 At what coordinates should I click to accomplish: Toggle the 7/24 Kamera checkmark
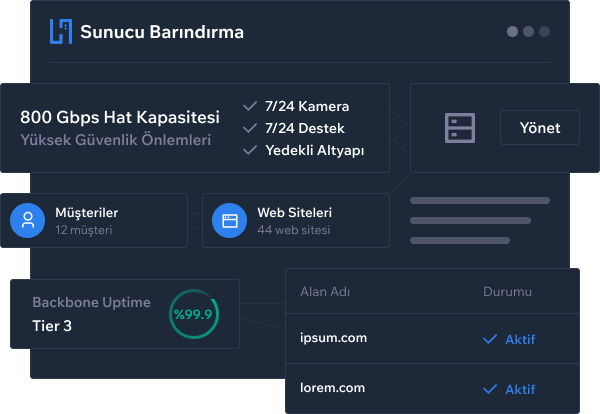click(x=250, y=106)
